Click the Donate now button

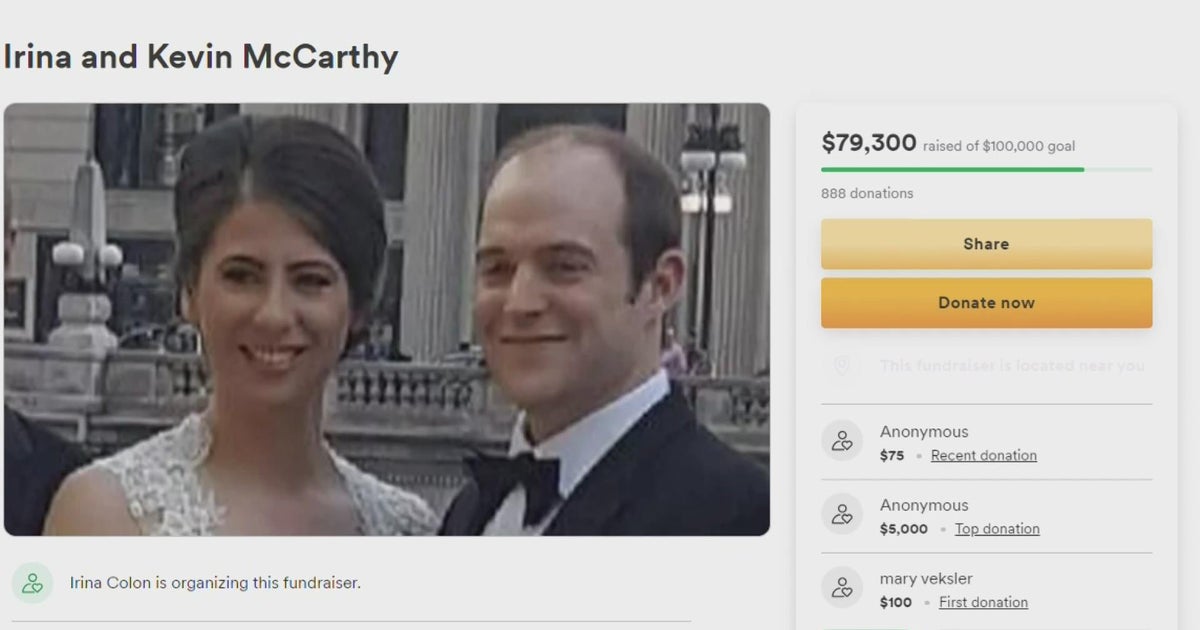986,303
